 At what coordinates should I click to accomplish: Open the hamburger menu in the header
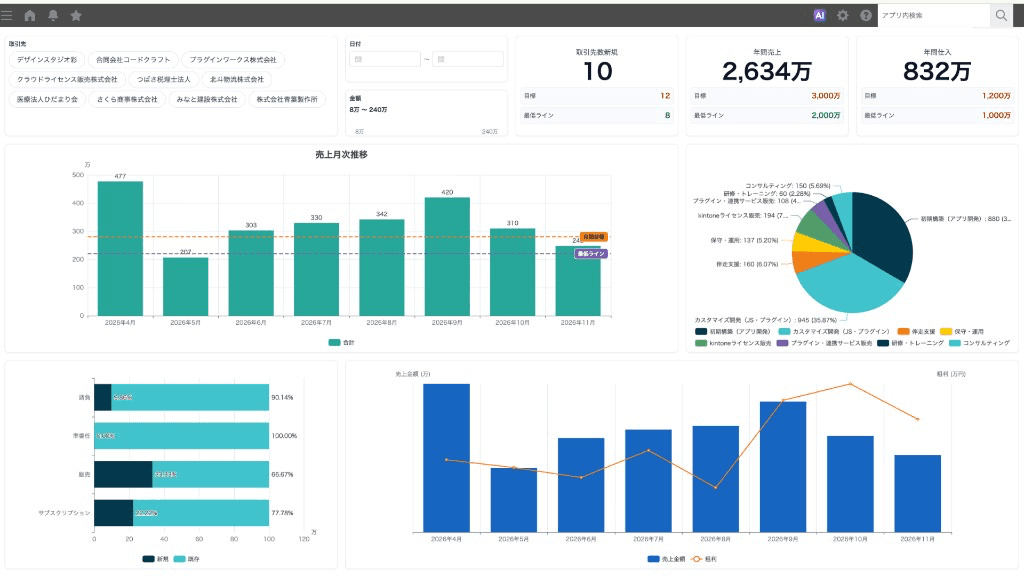[x=7, y=15]
